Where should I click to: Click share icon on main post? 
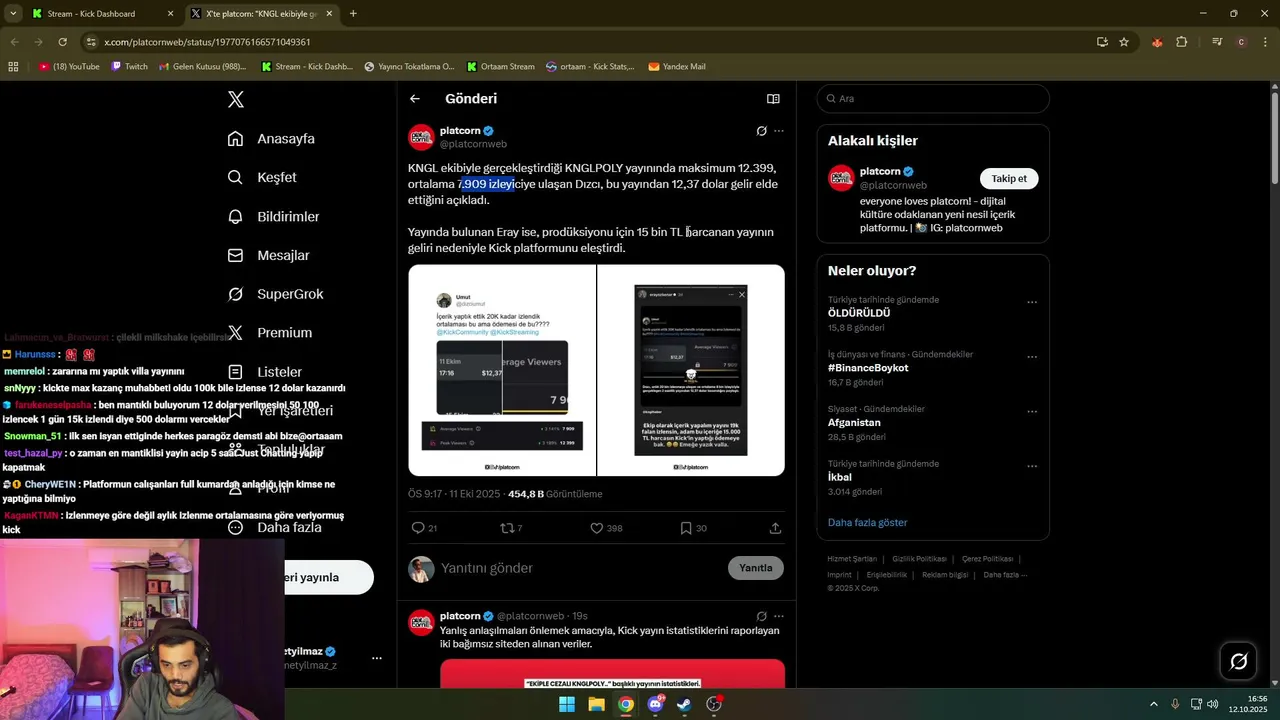tap(775, 528)
